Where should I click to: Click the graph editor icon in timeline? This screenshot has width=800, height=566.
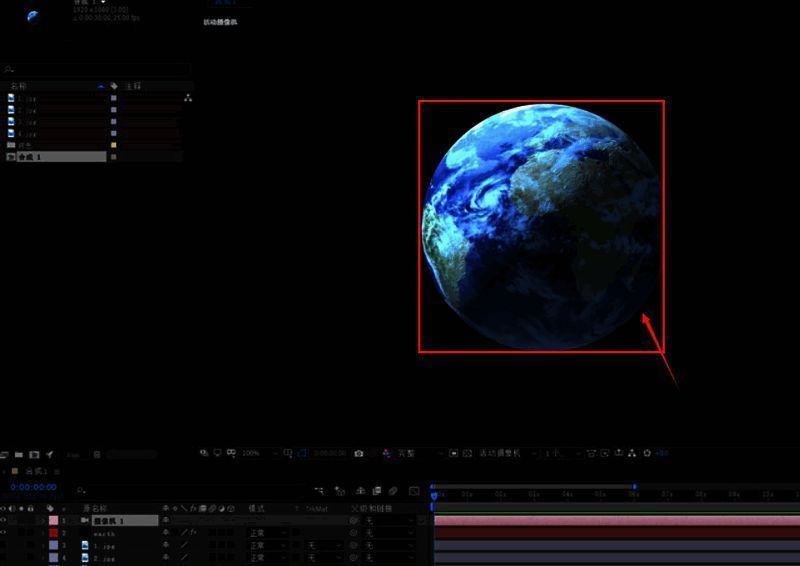pos(414,491)
